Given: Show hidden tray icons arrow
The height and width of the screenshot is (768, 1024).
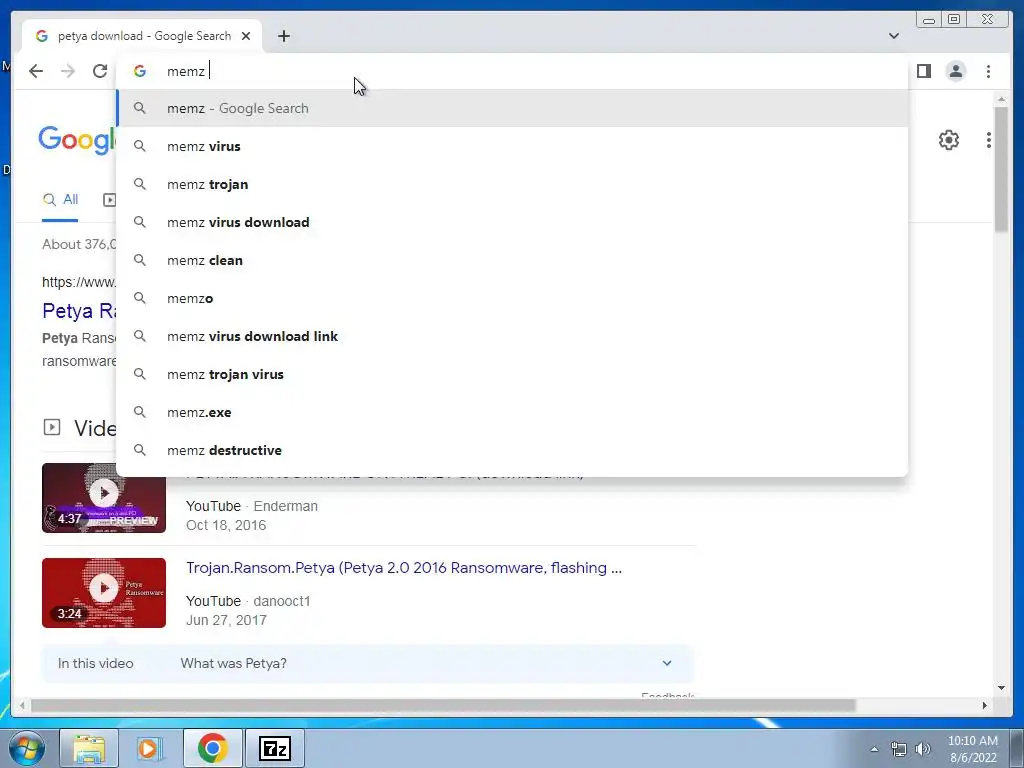Looking at the screenshot, I should [x=874, y=749].
